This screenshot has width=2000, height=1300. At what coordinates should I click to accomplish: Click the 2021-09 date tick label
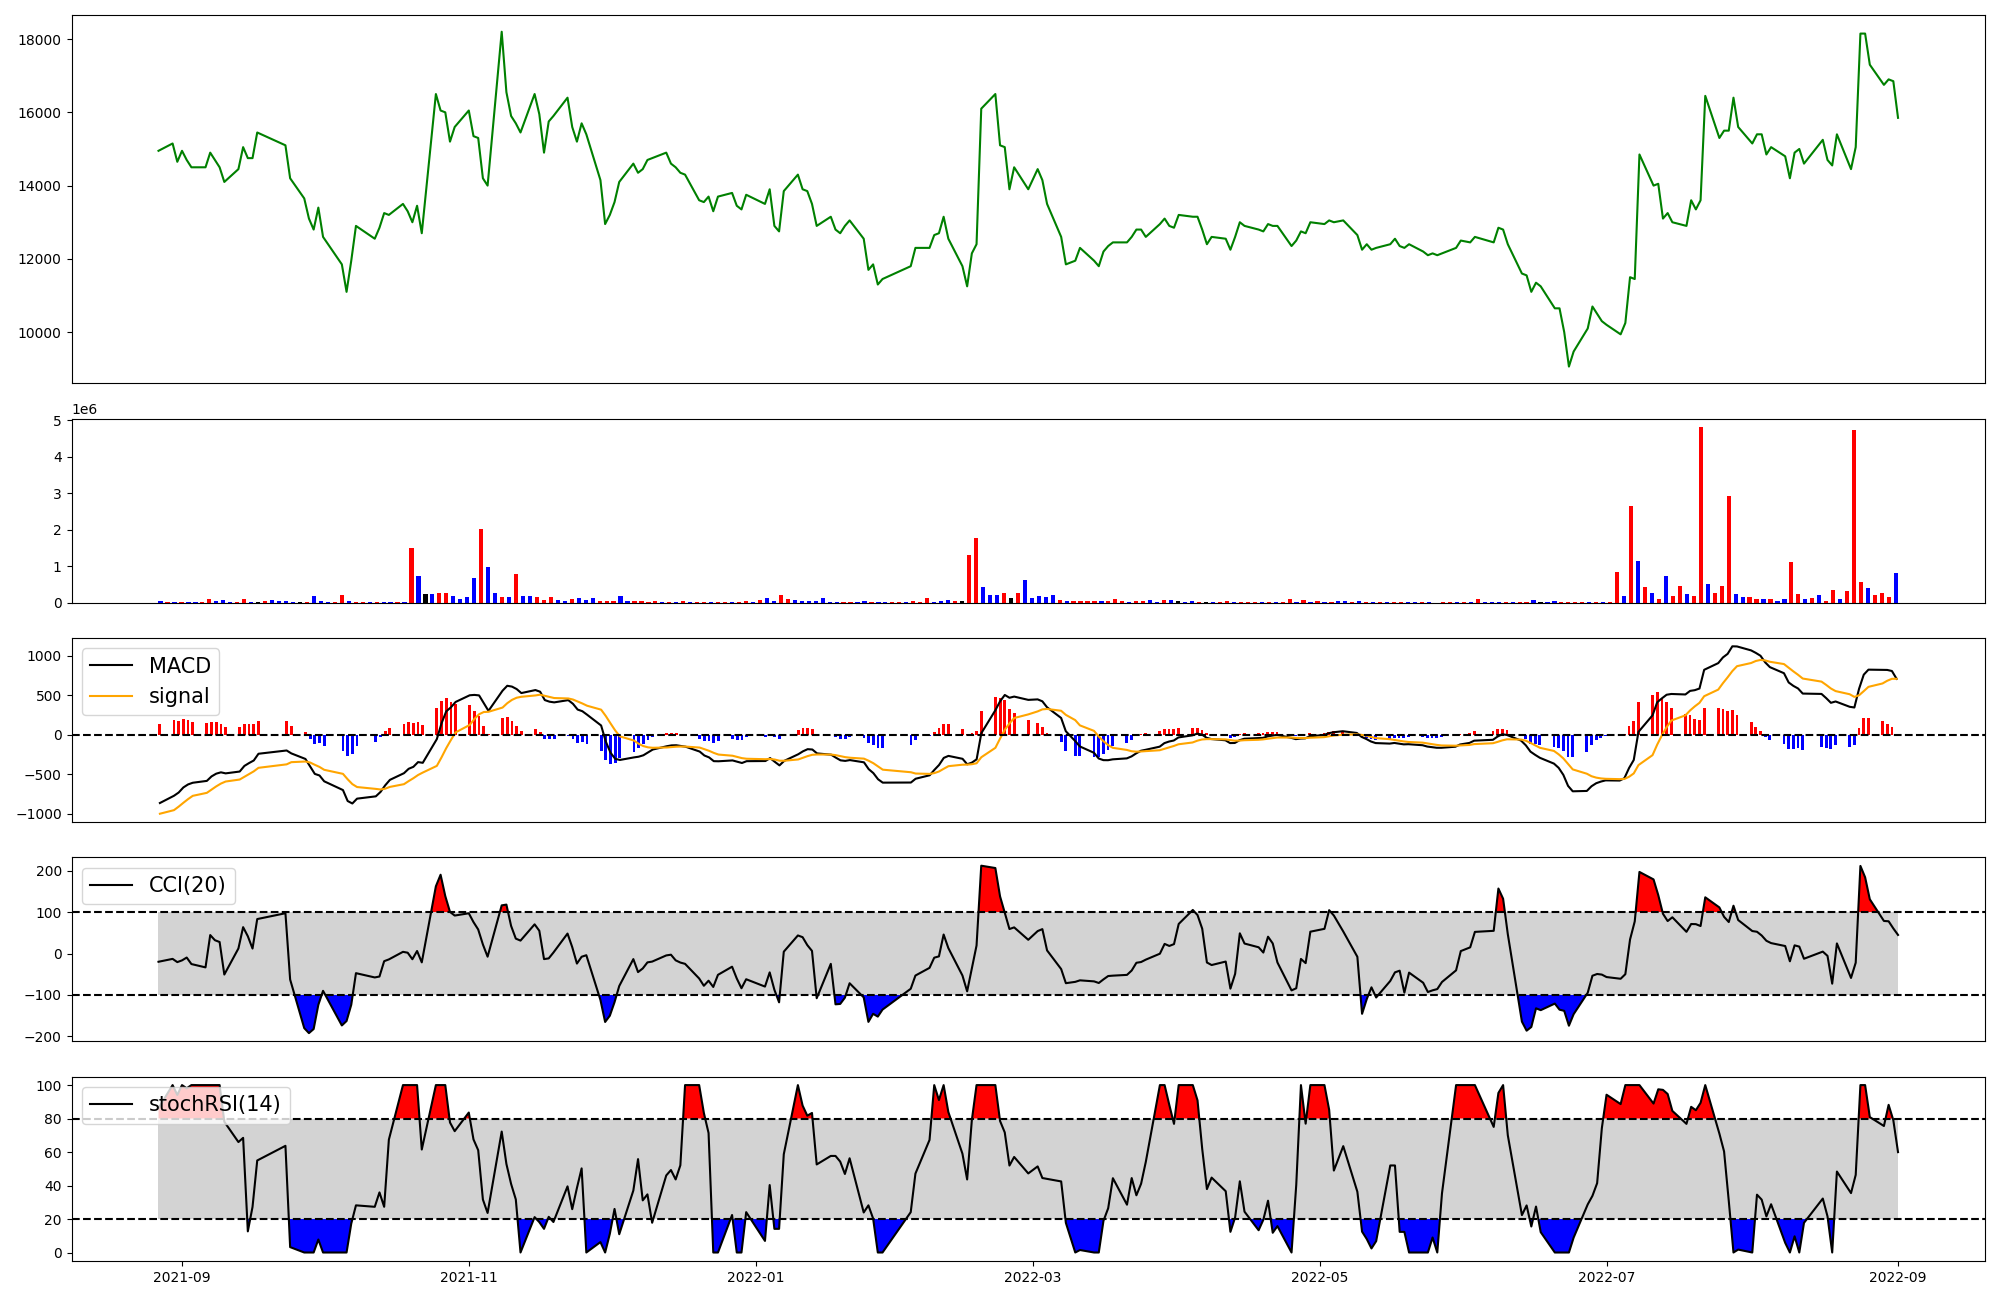coord(182,1277)
